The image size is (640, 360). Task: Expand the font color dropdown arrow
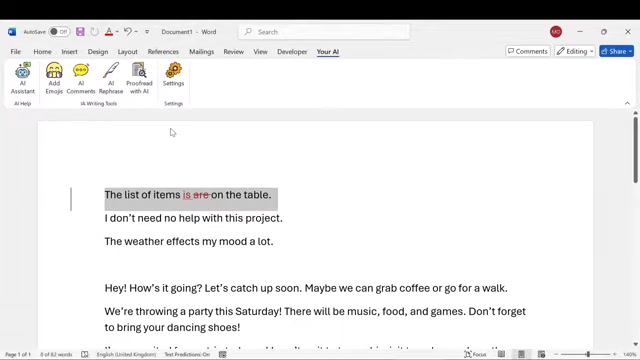117,32
